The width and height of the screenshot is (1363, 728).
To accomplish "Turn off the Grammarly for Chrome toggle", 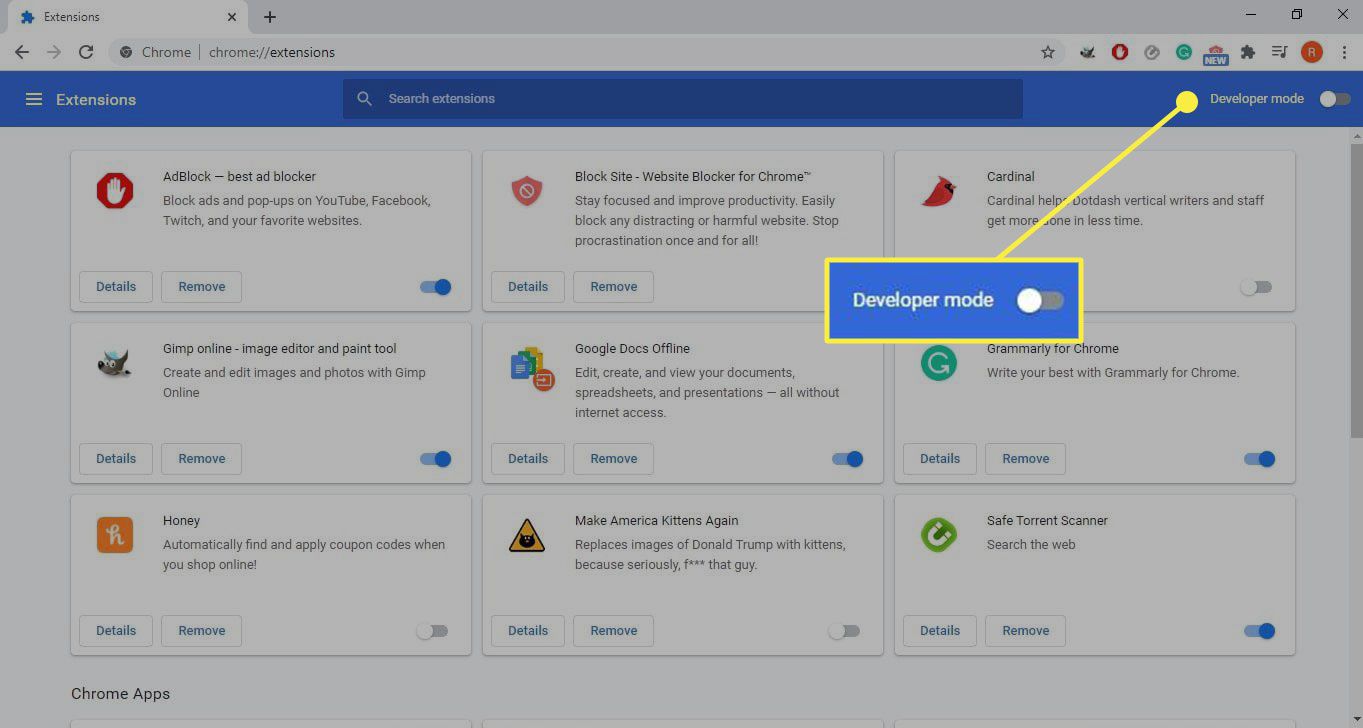I will (1260, 459).
